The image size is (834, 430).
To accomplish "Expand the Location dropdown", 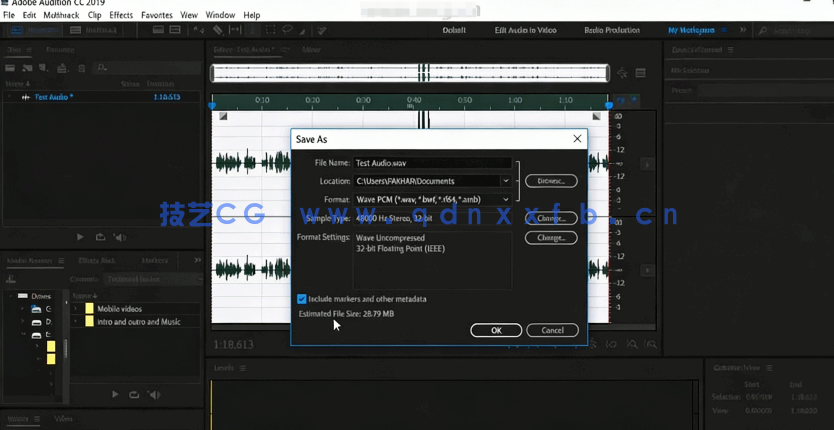I will (506, 181).
